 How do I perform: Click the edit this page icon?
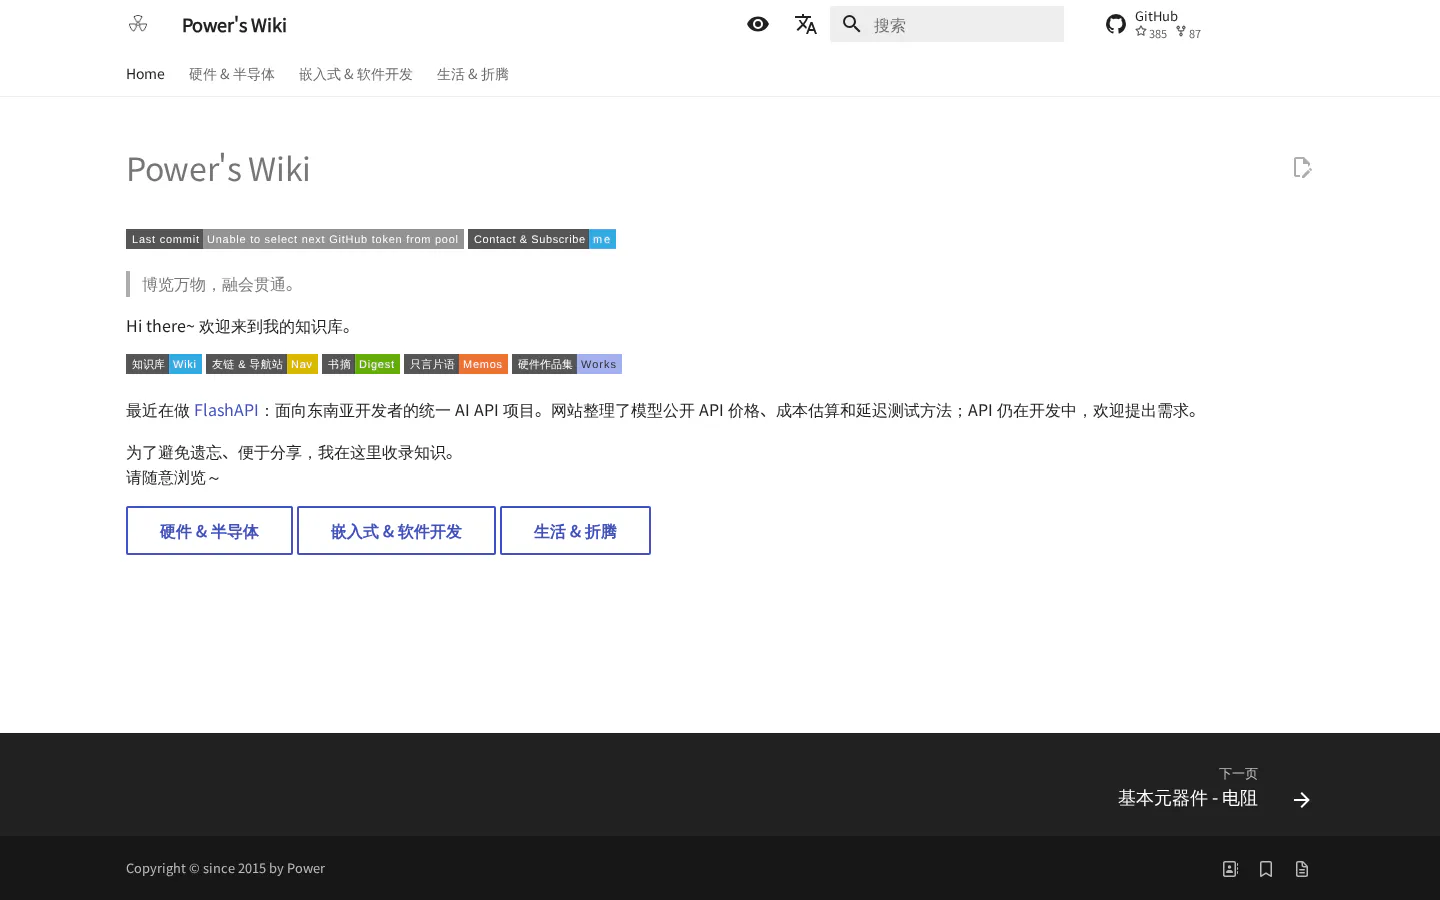[1302, 167]
